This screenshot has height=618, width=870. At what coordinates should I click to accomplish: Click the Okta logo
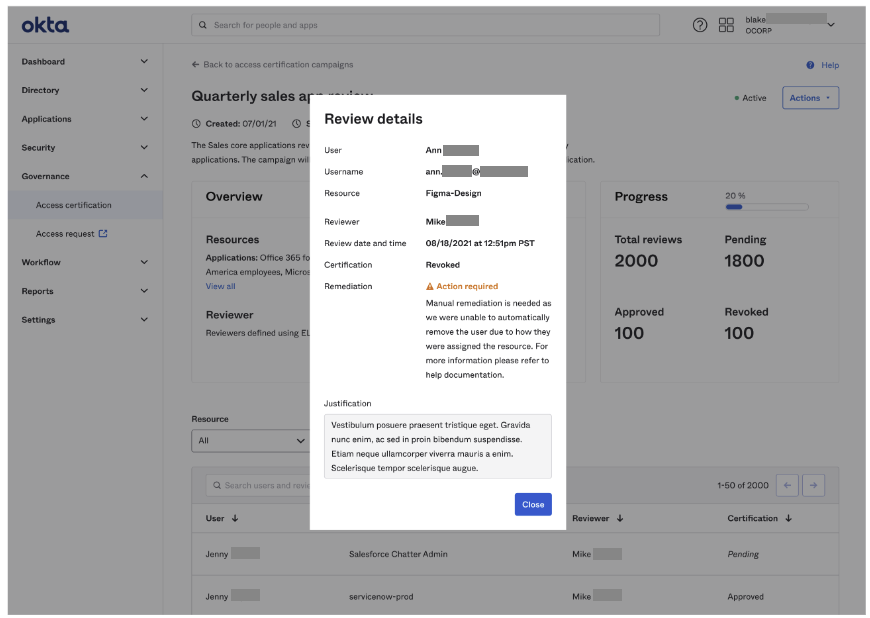pyautogui.click(x=45, y=25)
